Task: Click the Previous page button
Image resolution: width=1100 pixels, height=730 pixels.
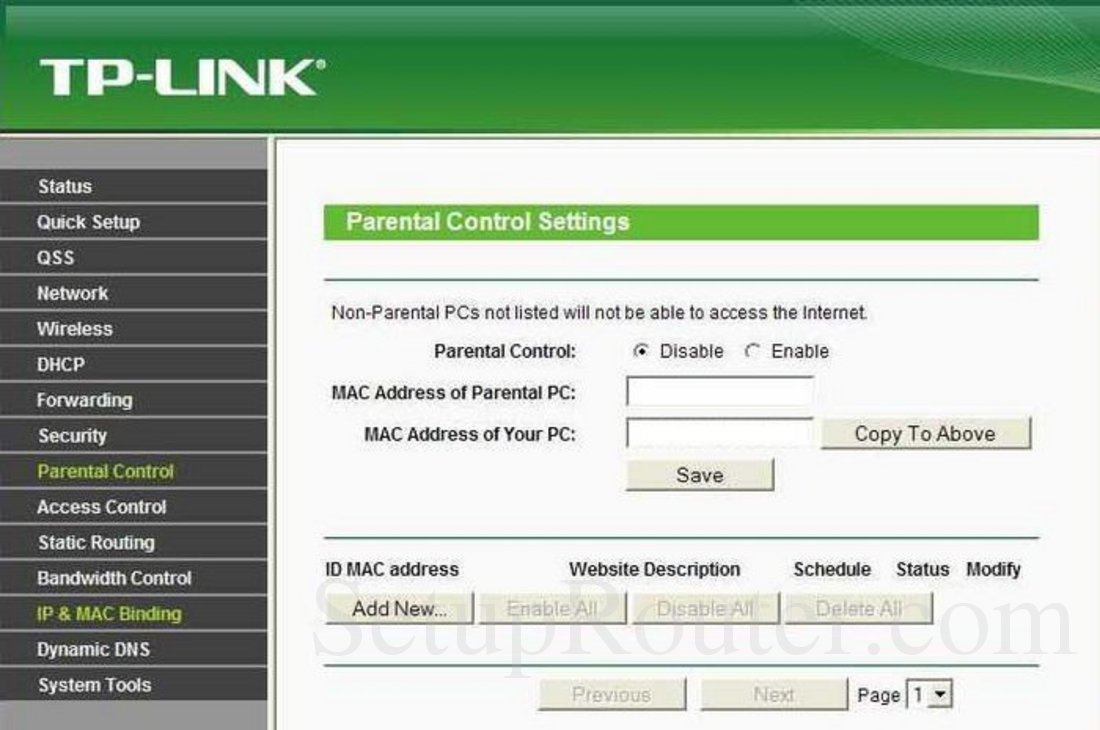Action: click(x=612, y=694)
